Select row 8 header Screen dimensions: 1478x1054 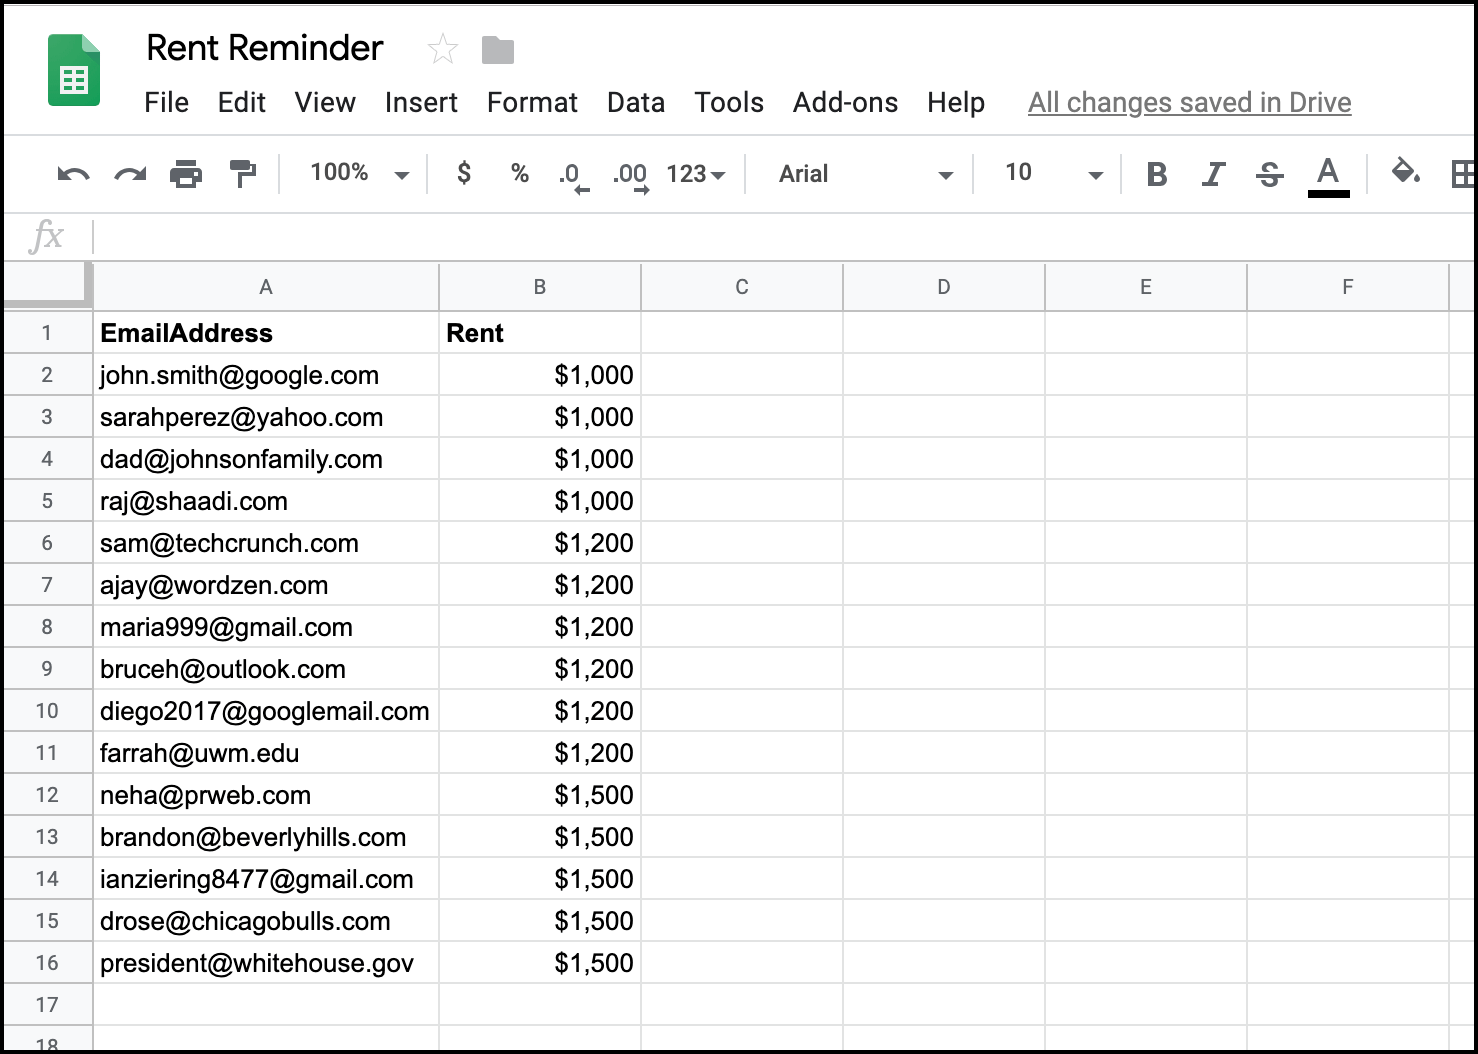47,627
